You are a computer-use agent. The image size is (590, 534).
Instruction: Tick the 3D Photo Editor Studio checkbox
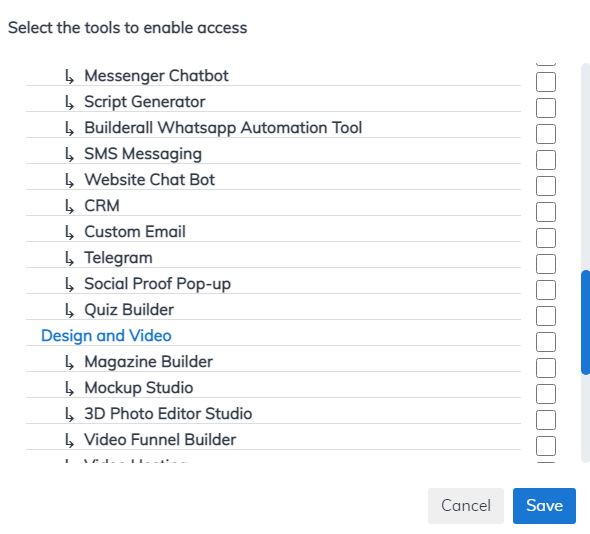coord(546,419)
